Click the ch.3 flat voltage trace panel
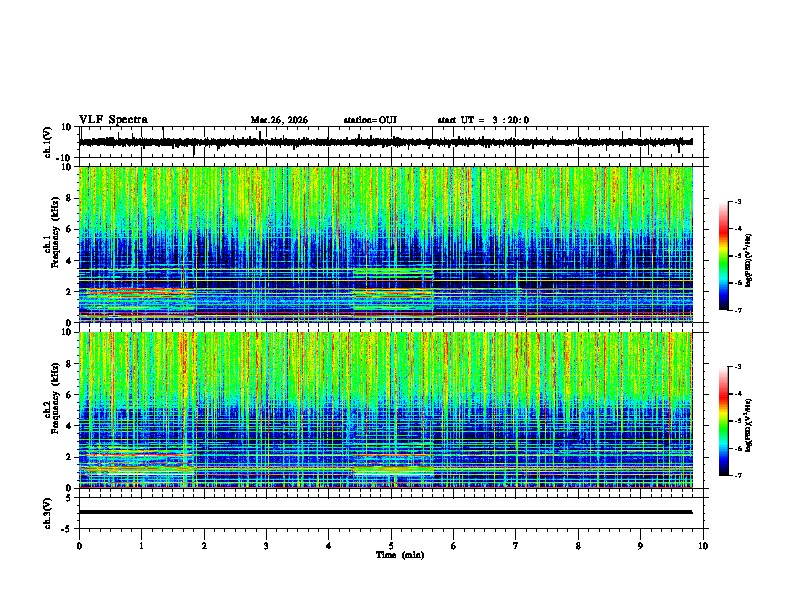 (393, 513)
